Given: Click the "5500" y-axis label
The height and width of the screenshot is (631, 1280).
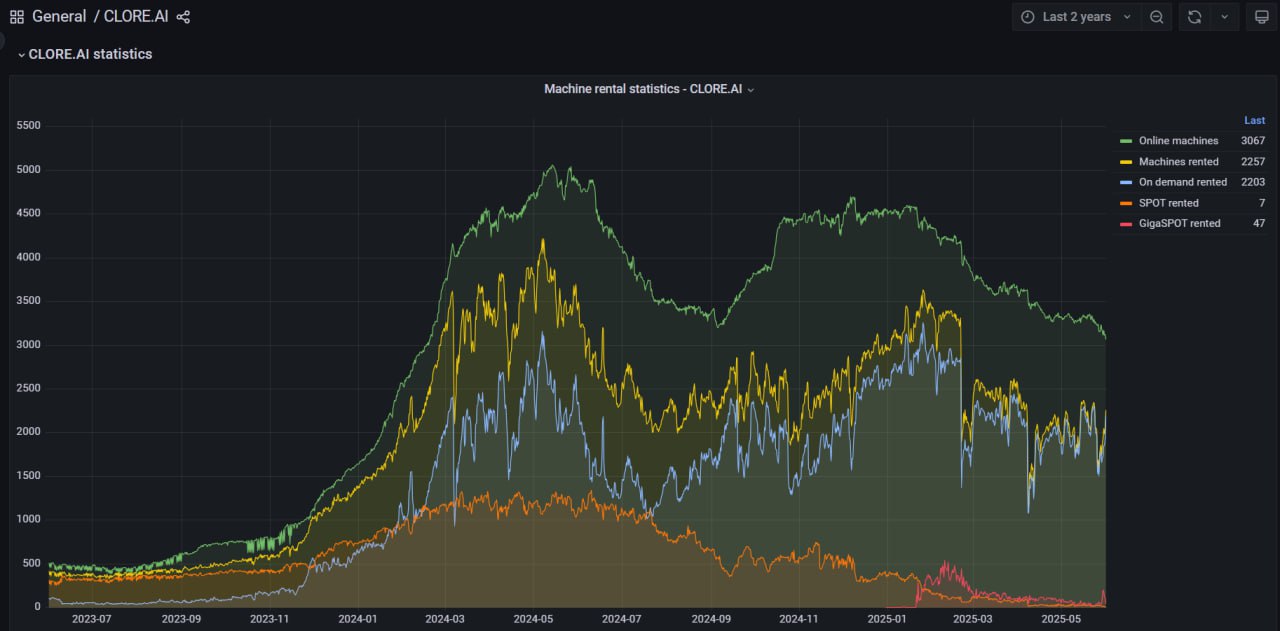Looking at the screenshot, I should point(29,126).
